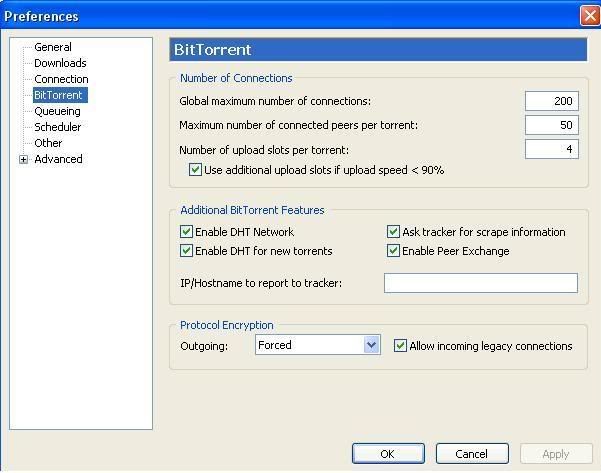Image resolution: width=601 pixels, height=473 pixels.
Task: Edit global maximum connections field
Action: (551, 101)
